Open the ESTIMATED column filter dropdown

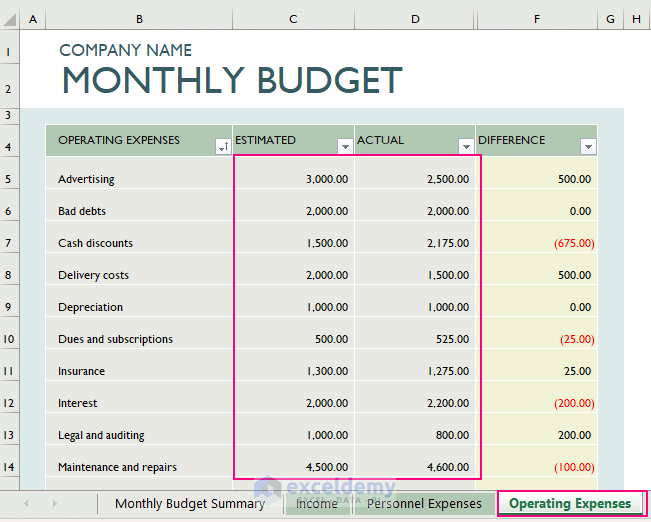click(x=345, y=147)
